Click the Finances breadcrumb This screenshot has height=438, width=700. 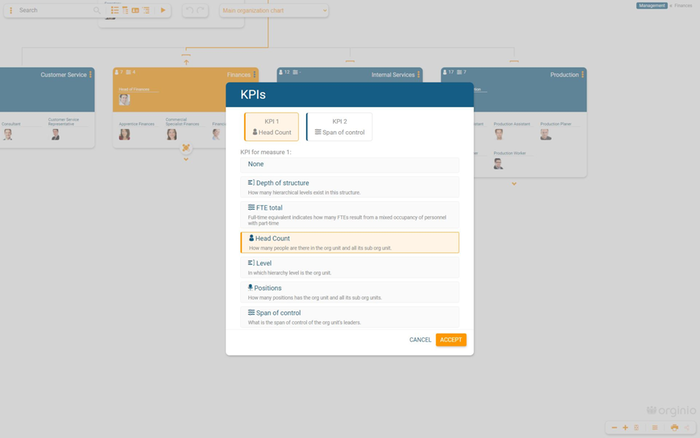pos(683,5)
